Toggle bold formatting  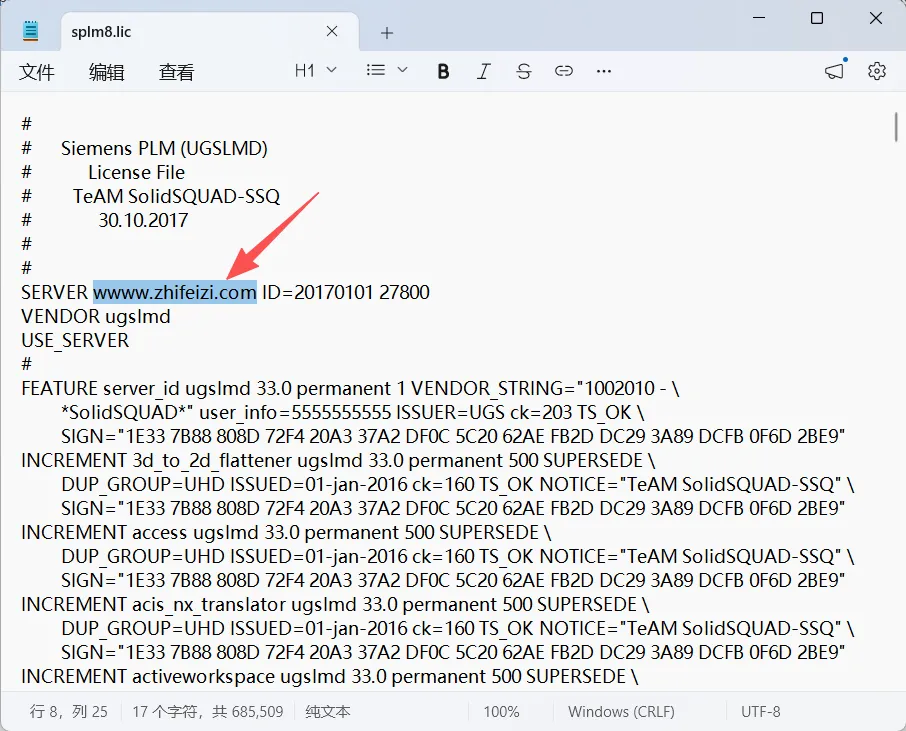click(443, 71)
